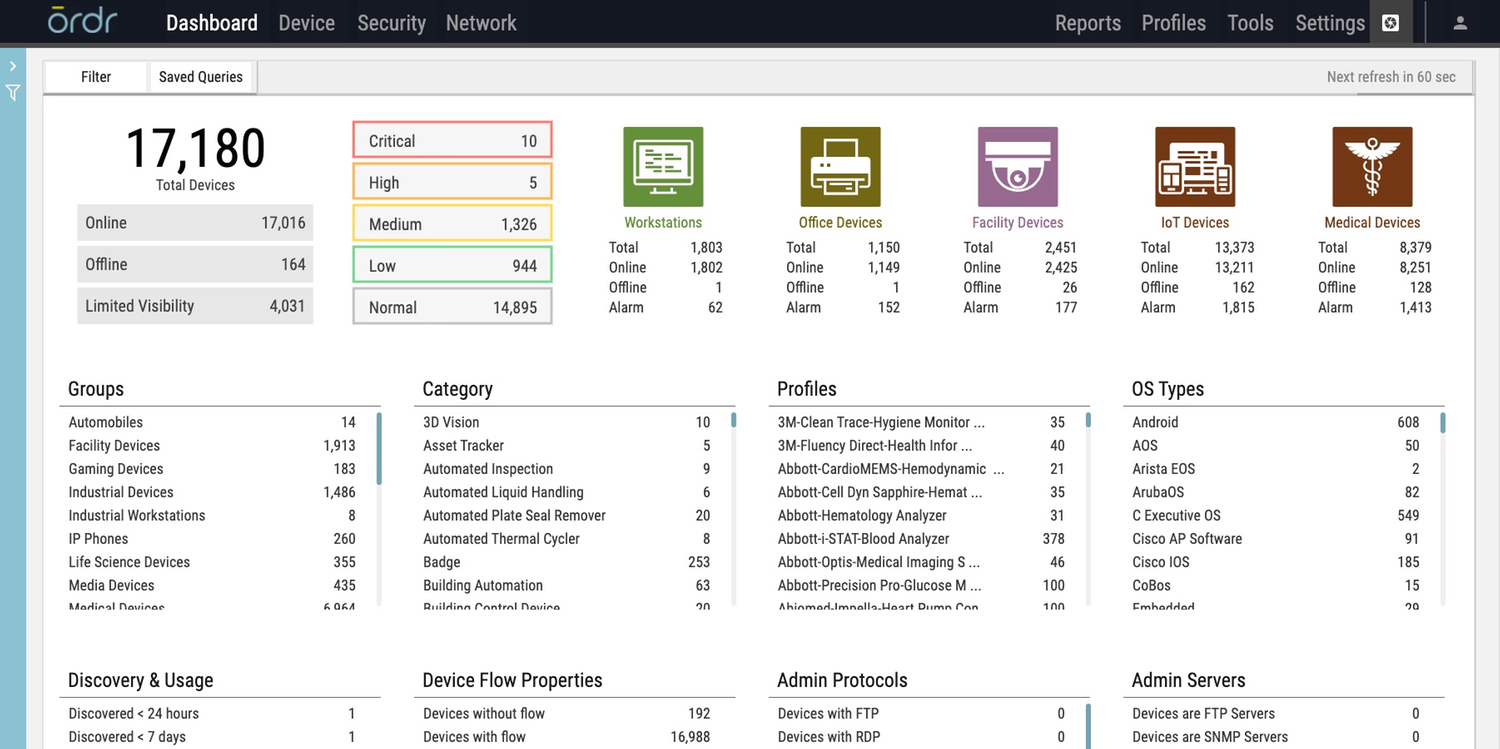Select the Saved Queries tab
Image resolution: width=1500 pixels, height=749 pixels.
201,76
